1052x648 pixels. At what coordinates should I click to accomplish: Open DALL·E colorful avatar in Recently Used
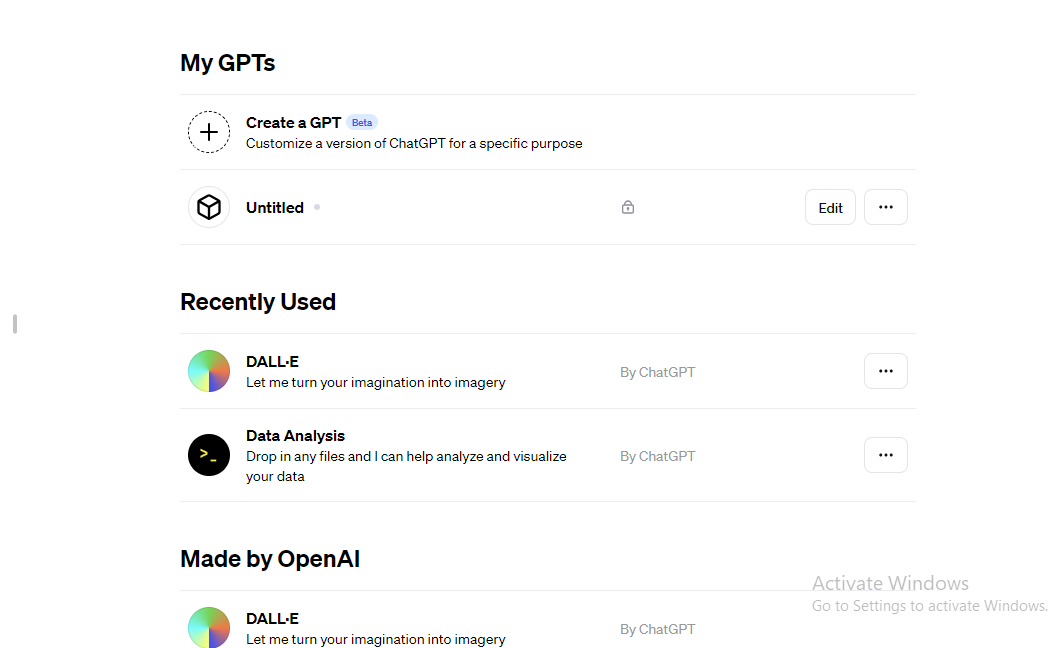pyautogui.click(x=209, y=371)
